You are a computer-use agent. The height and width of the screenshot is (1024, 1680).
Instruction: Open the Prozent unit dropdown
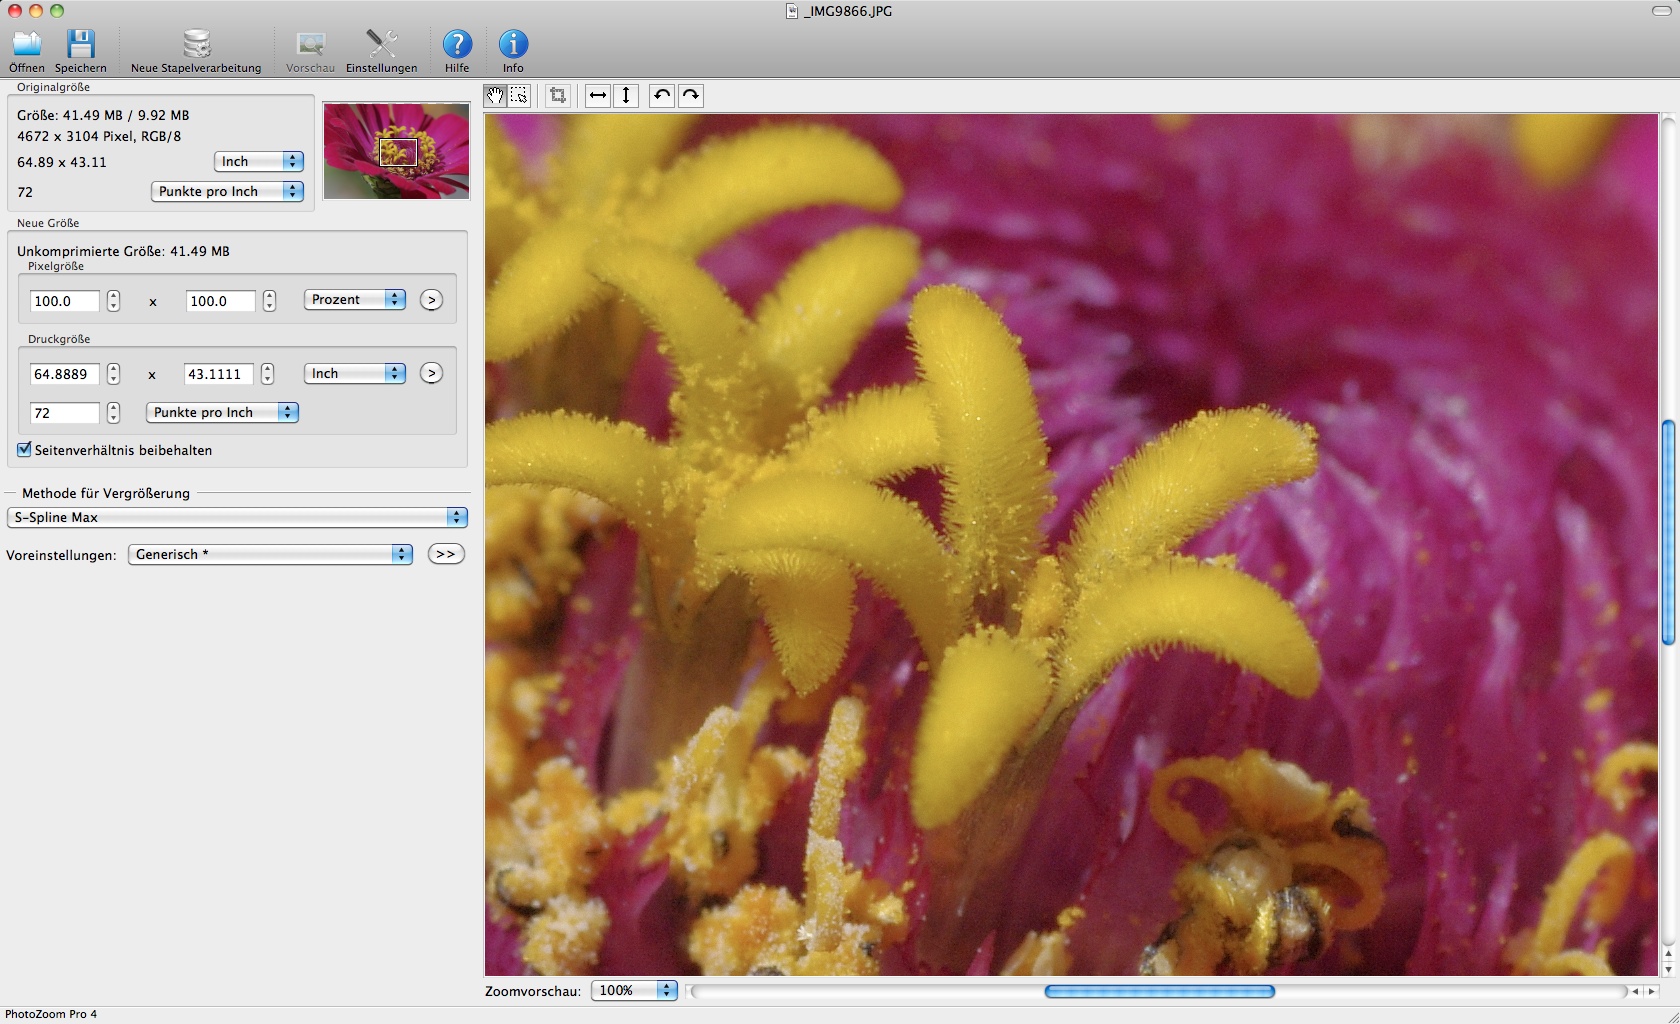pos(354,300)
